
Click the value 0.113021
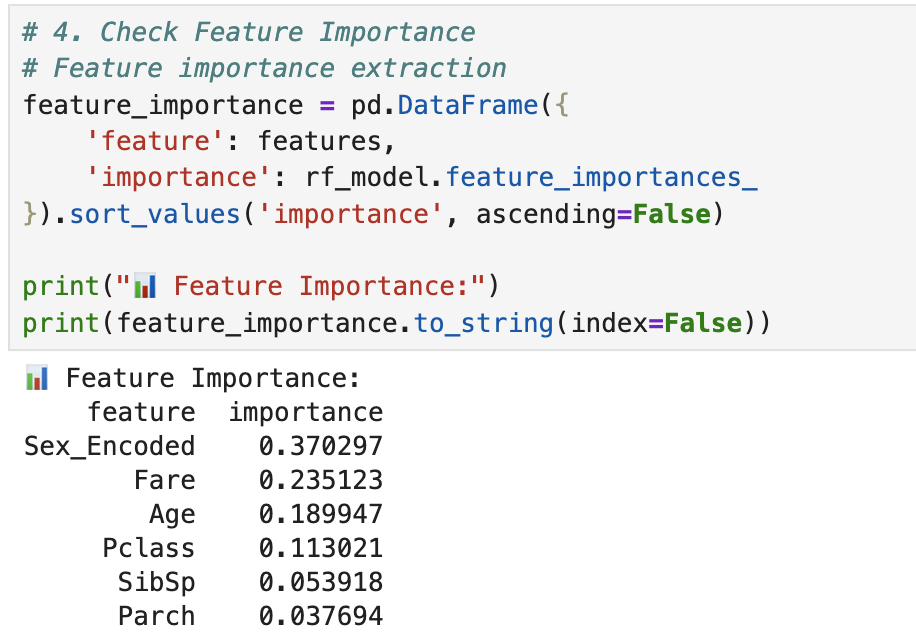[x=321, y=548]
